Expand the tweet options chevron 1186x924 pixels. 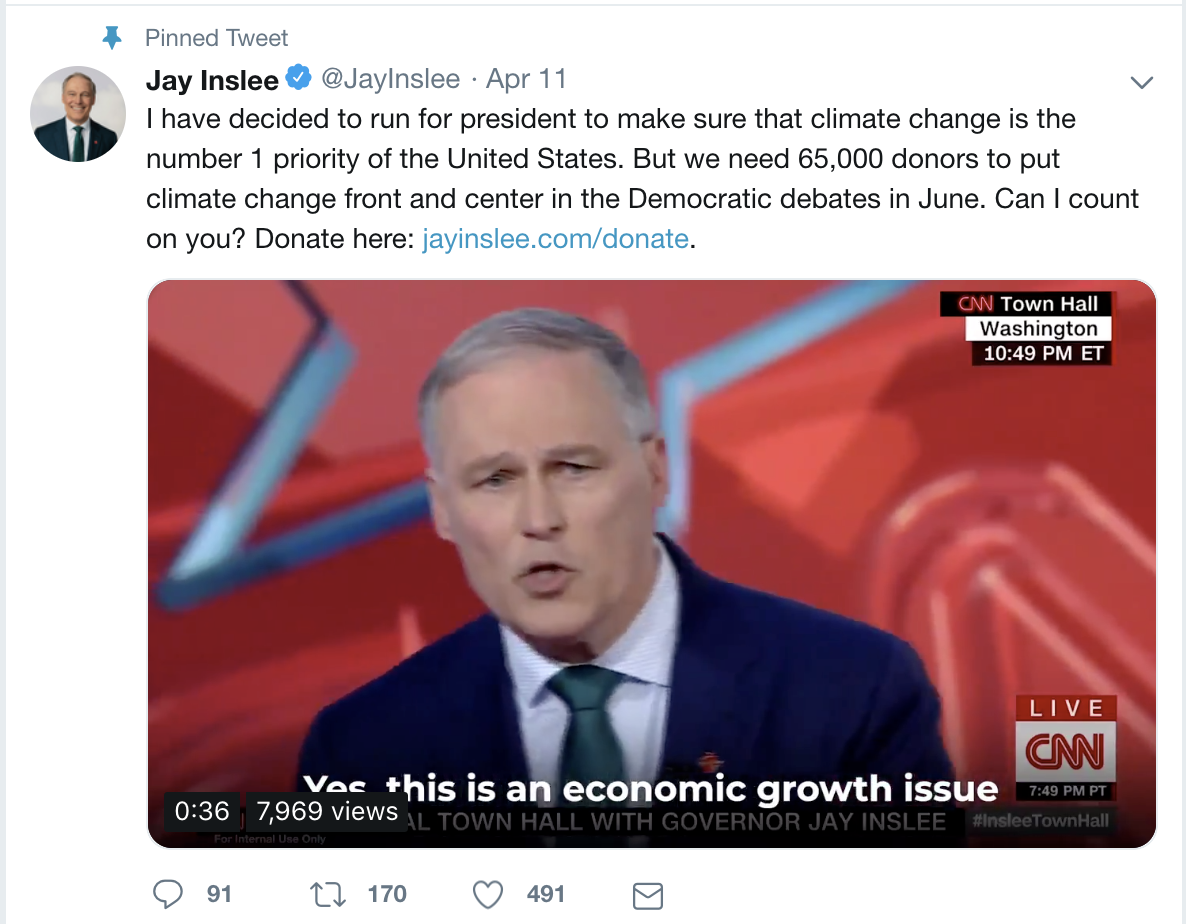click(1141, 82)
